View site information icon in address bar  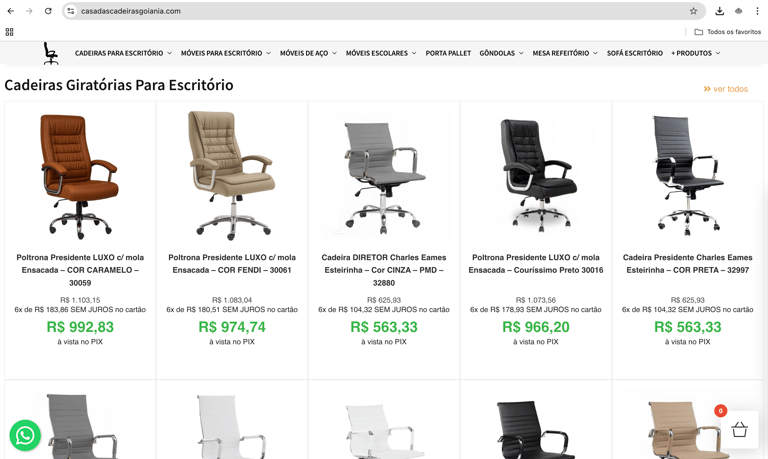[71, 11]
